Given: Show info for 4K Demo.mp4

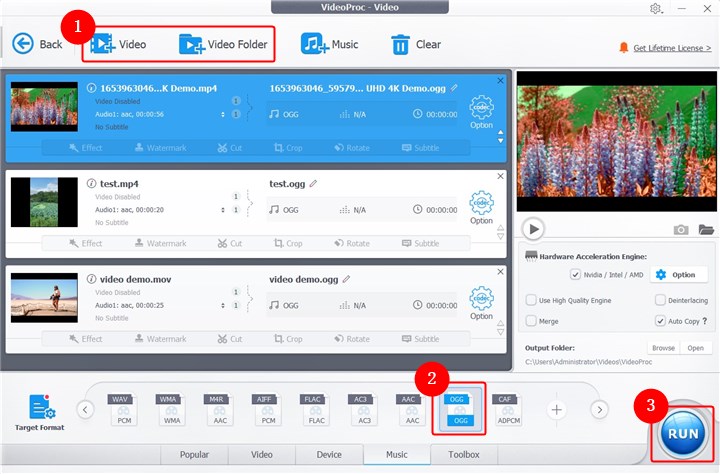Looking at the screenshot, I should pyautogui.click(x=91, y=88).
